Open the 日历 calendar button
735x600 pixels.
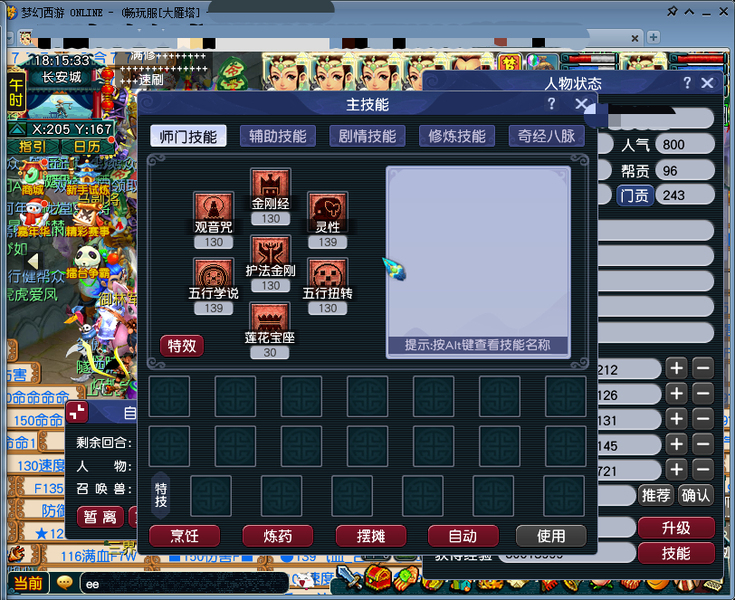tap(87, 147)
